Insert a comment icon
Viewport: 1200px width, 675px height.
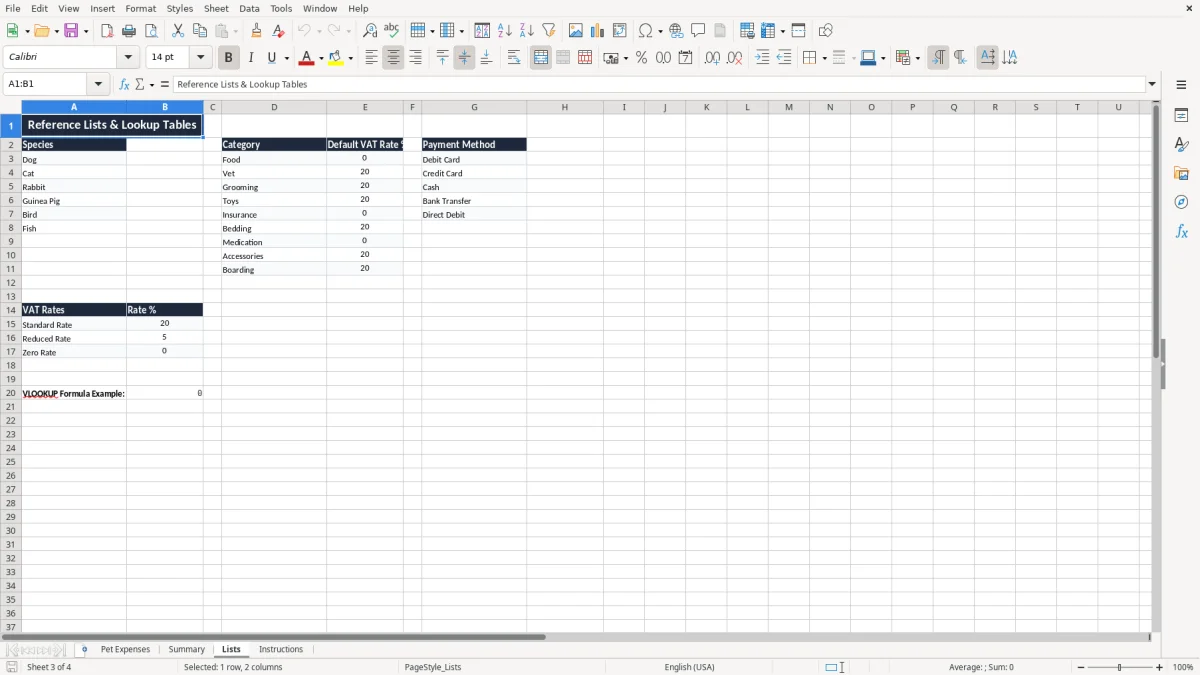click(x=699, y=31)
